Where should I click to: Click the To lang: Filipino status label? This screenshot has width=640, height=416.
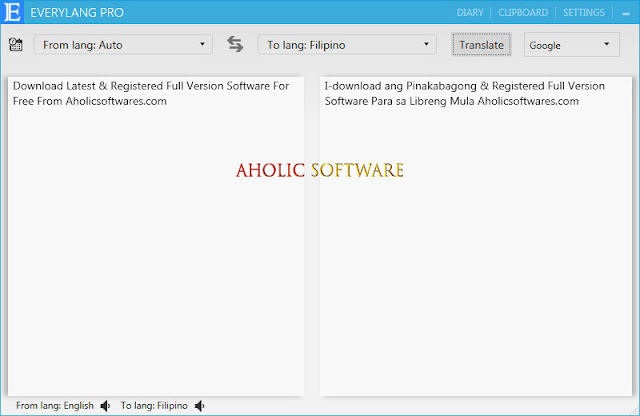click(x=154, y=406)
